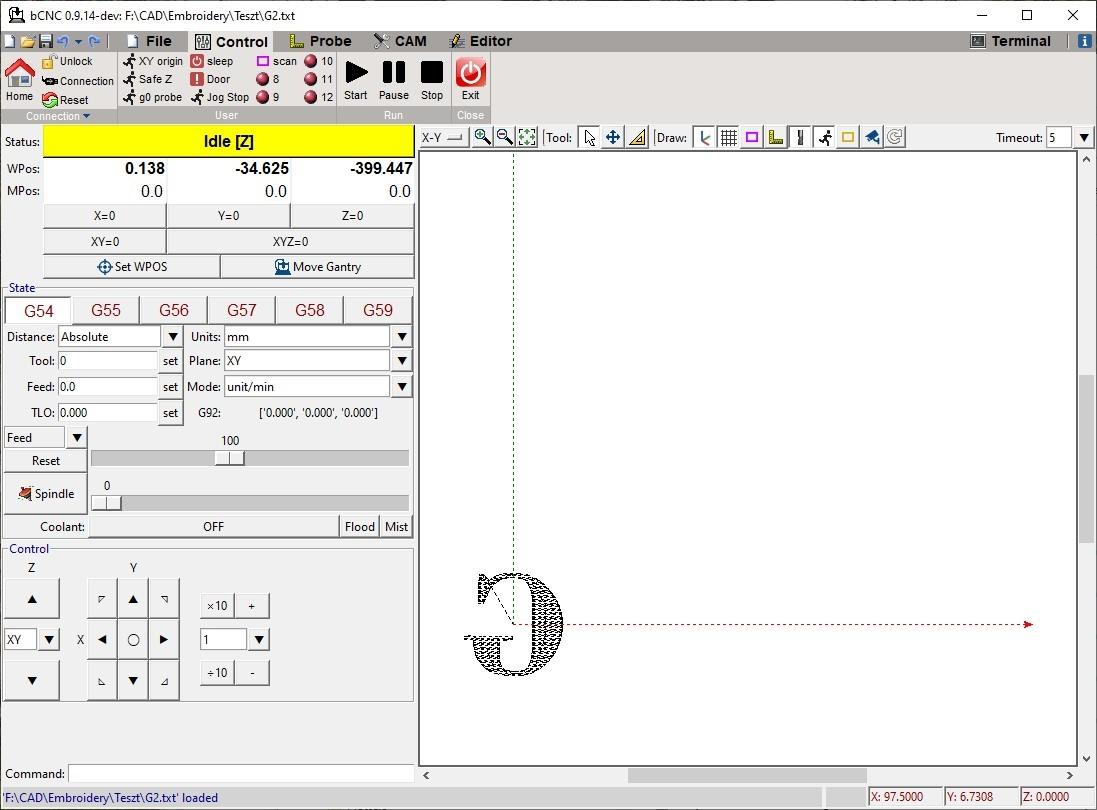Open the X-Y view dropdown
1097x810 pixels.
pyautogui.click(x=444, y=137)
